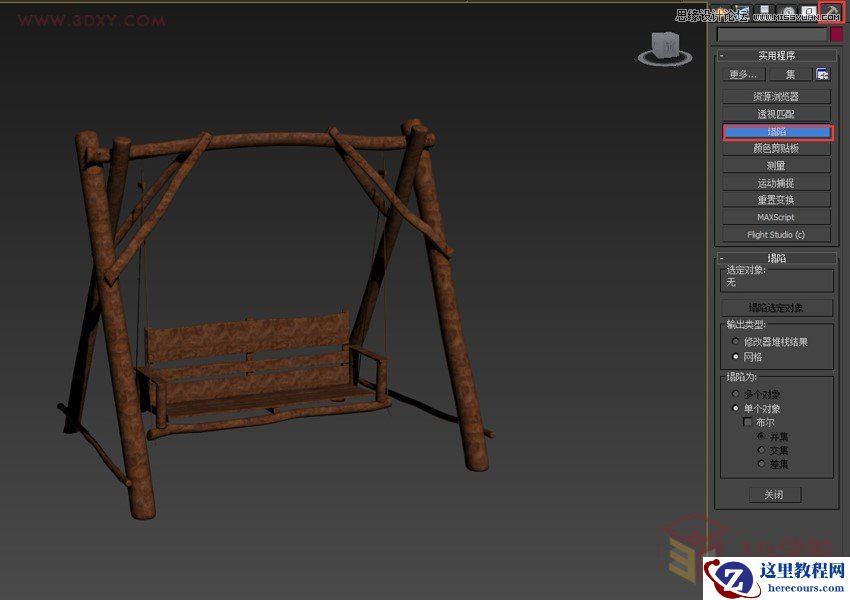
Task: Open the 测量 utility
Action: click(x=776, y=166)
